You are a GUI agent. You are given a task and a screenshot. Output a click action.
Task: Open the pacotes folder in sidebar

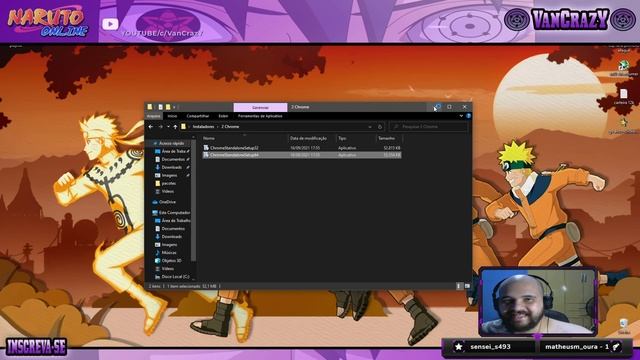[x=169, y=184]
